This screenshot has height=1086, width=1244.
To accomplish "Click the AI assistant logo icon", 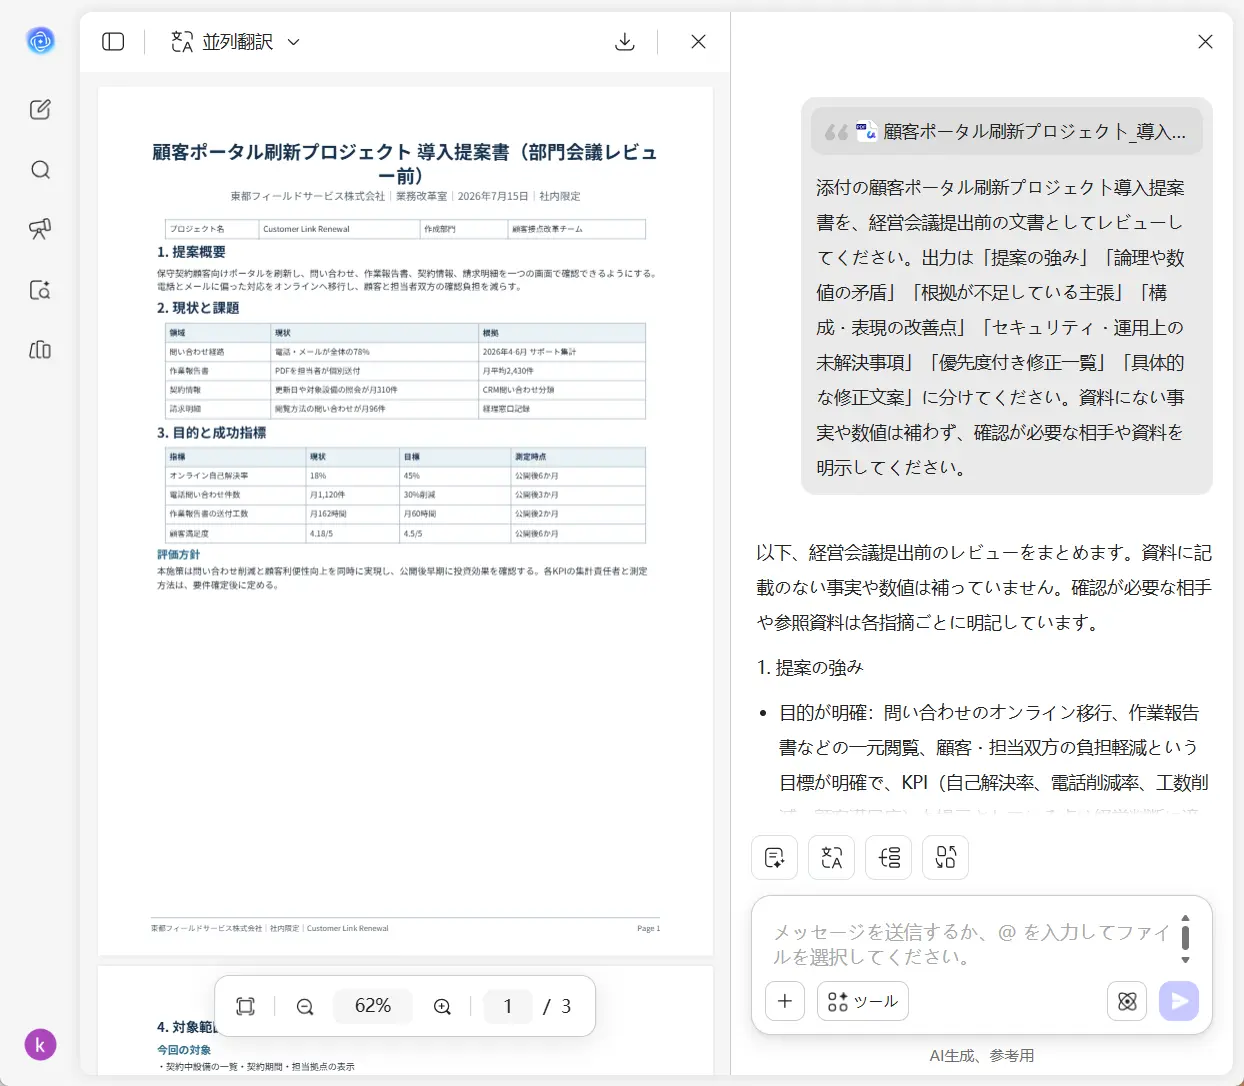I will coord(40,41).
